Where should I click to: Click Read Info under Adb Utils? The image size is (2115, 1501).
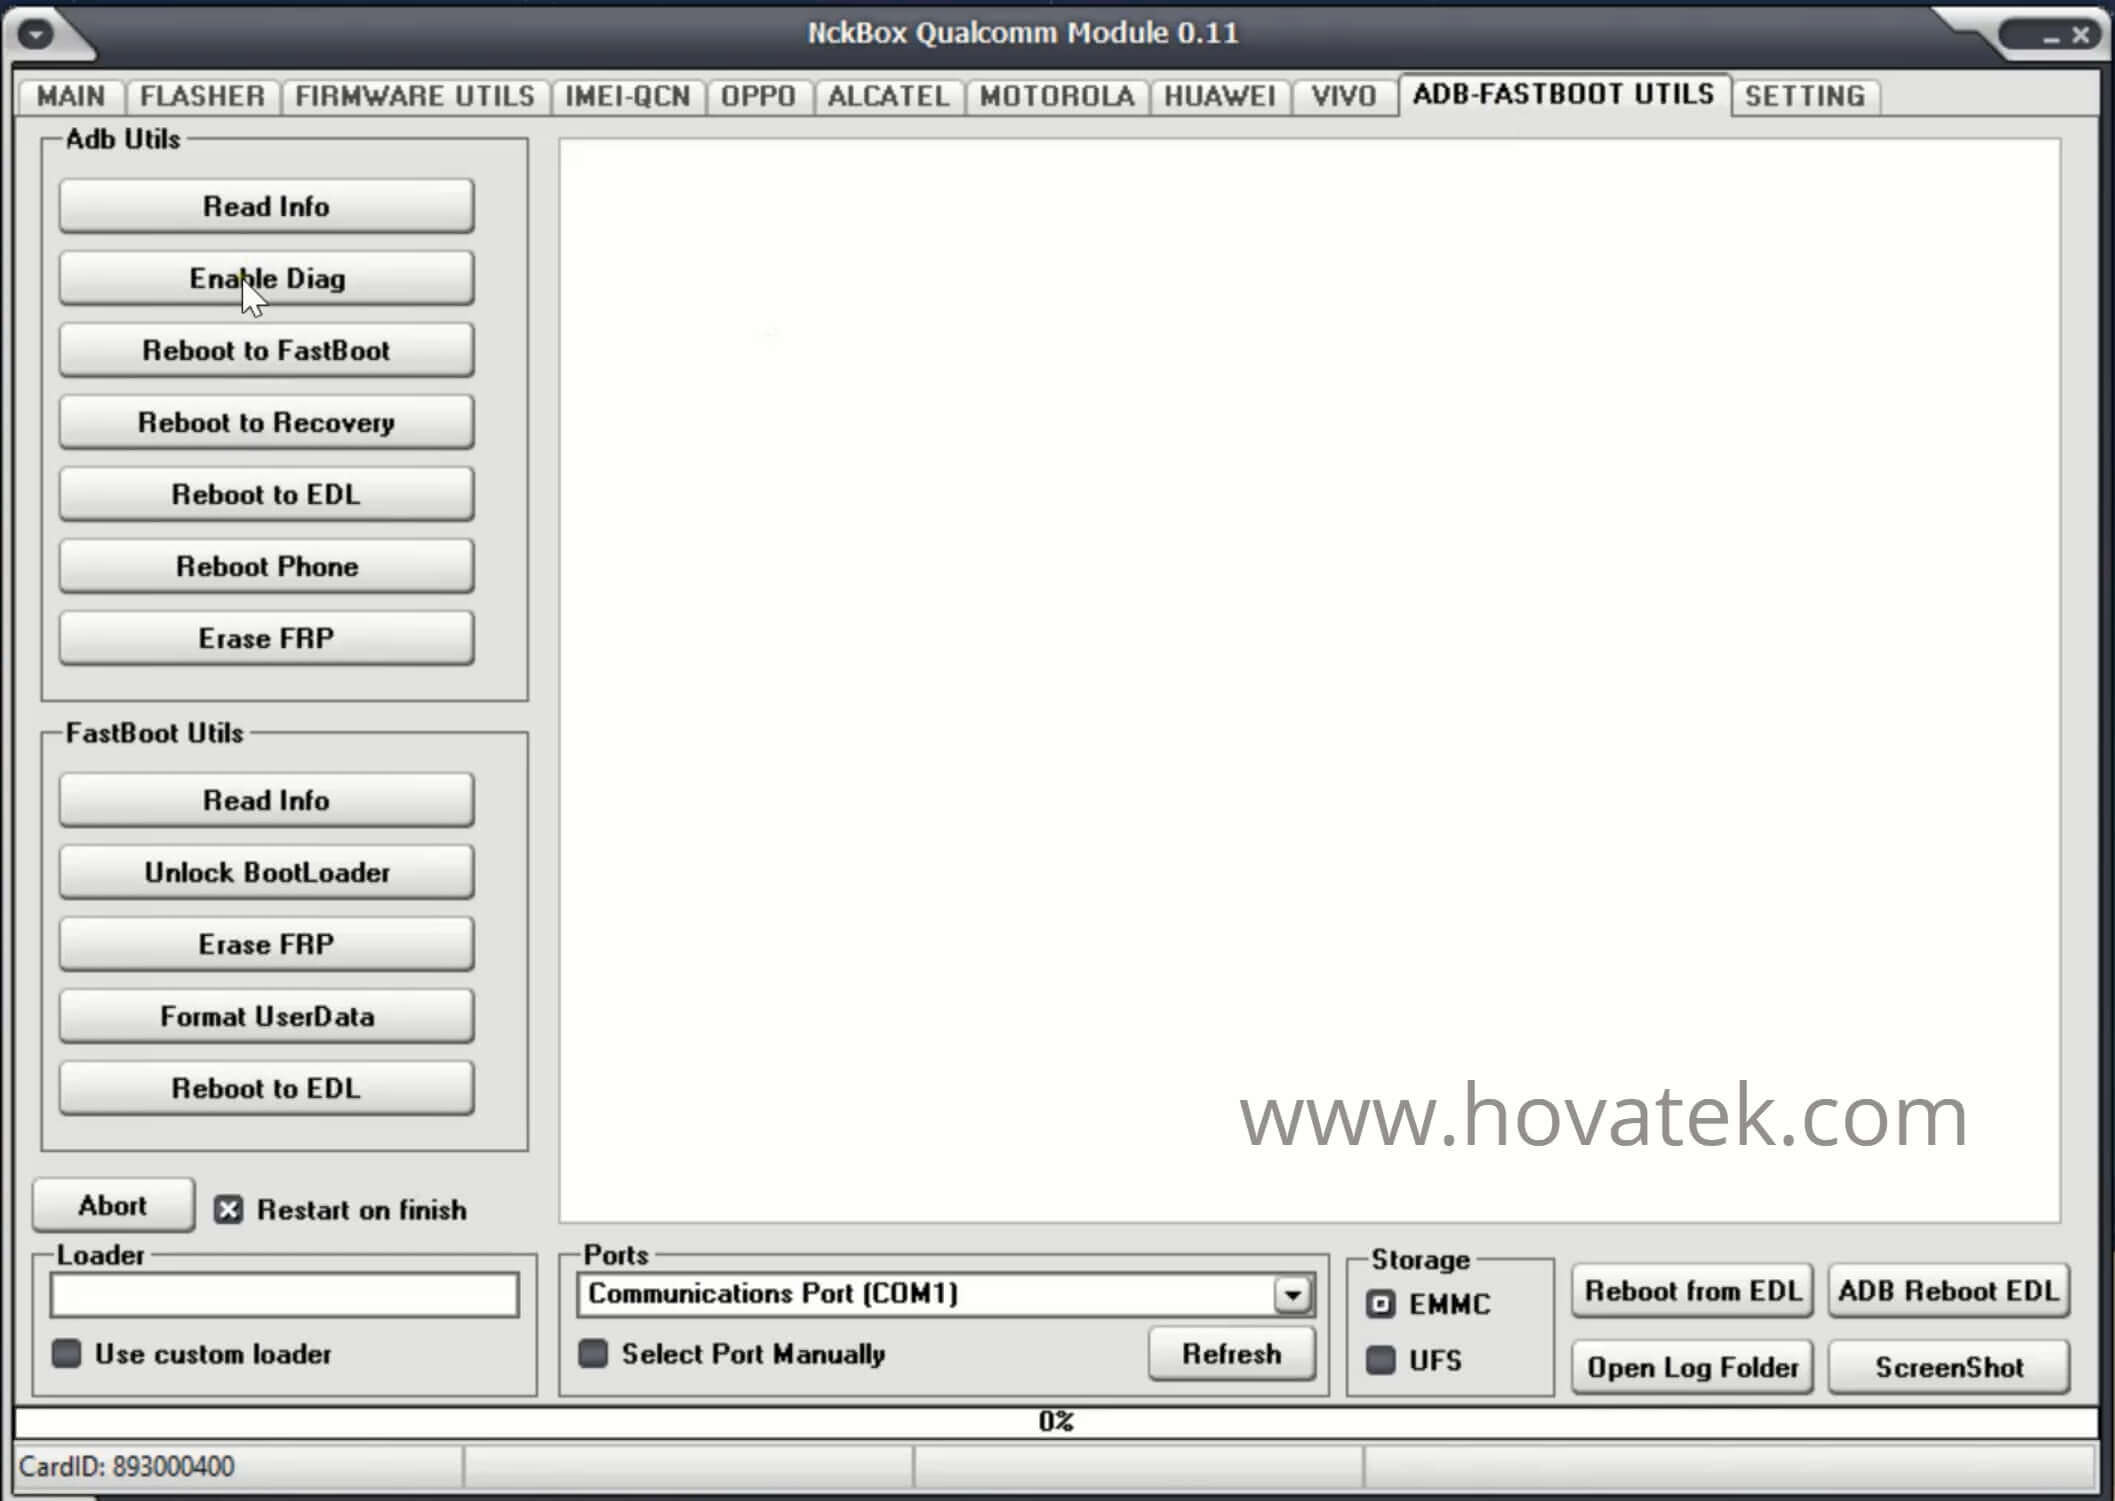(x=266, y=206)
